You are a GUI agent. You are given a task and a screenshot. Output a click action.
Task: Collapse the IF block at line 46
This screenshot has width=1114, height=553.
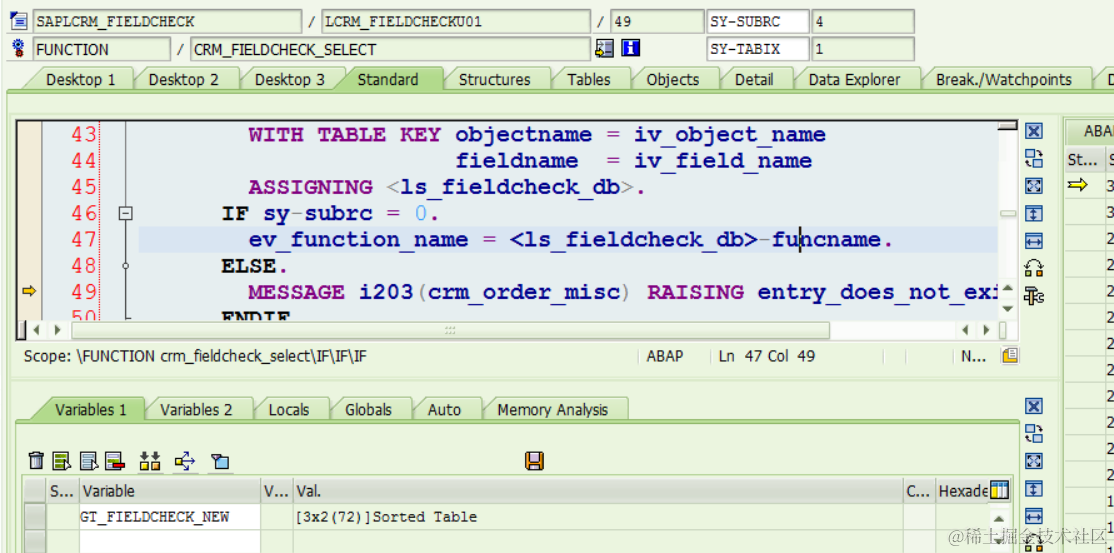point(126,213)
